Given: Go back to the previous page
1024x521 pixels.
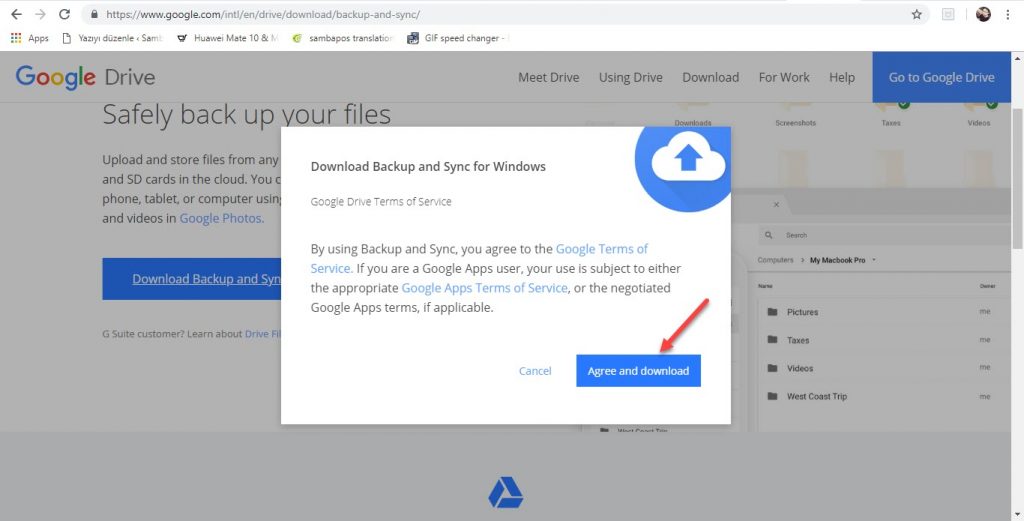Looking at the screenshot, I should pyautogui.click(x=16, y=14).
